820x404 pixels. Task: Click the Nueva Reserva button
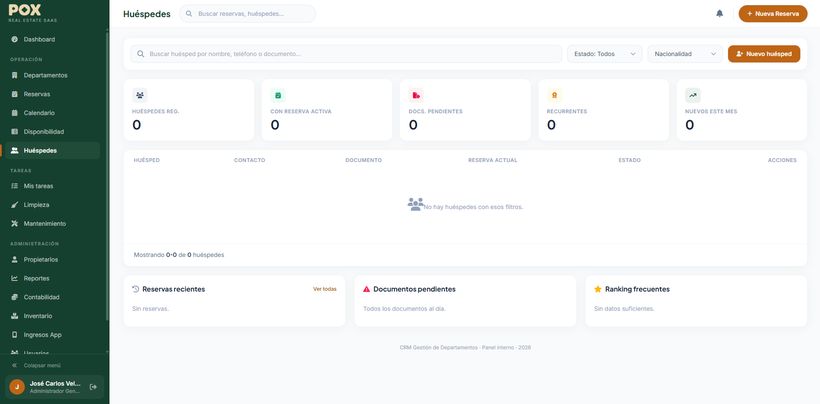point(773,14)
